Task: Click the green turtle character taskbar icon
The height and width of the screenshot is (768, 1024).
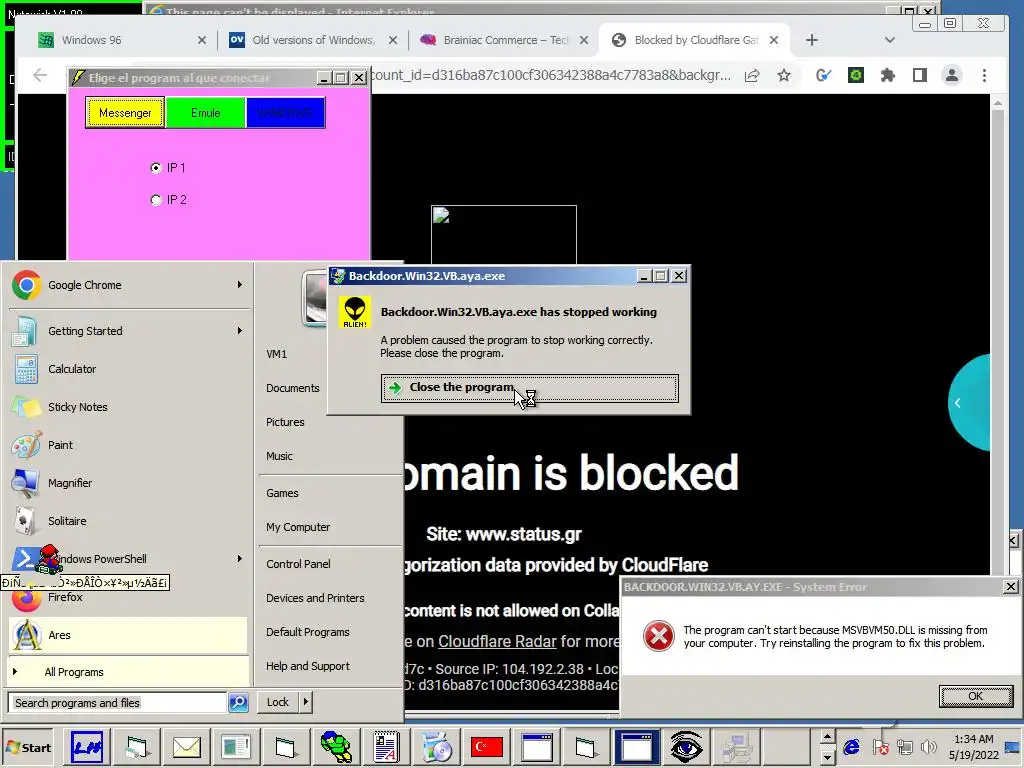Action: click(336, 747)
